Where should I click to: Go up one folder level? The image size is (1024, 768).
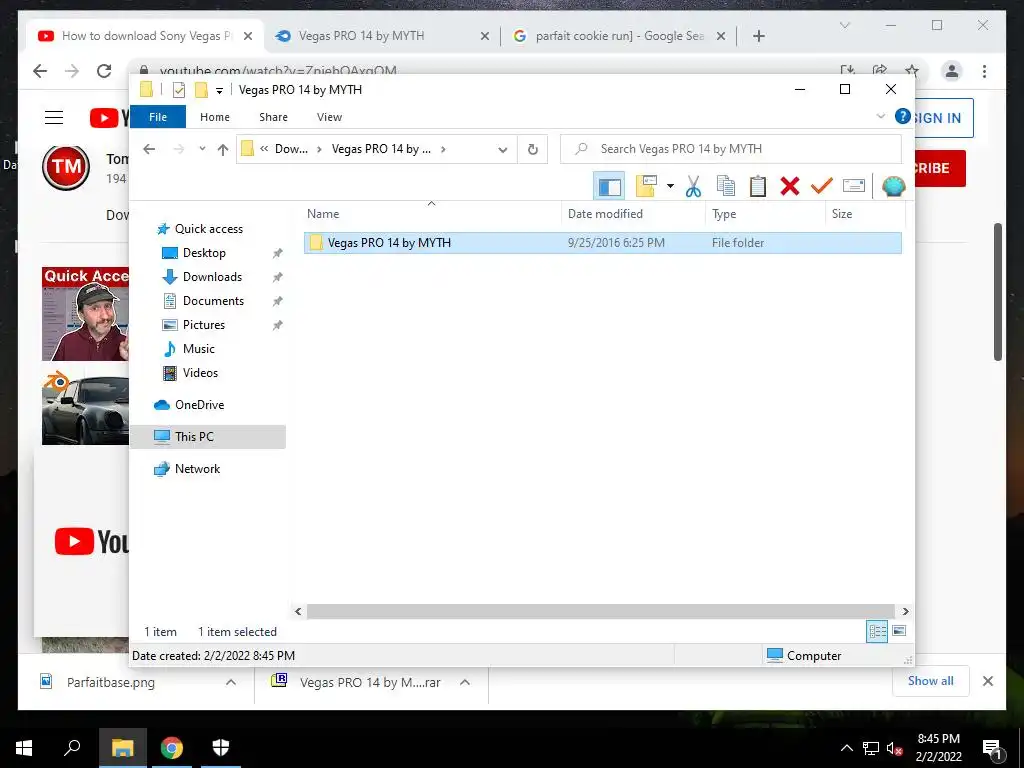[223, 150]
